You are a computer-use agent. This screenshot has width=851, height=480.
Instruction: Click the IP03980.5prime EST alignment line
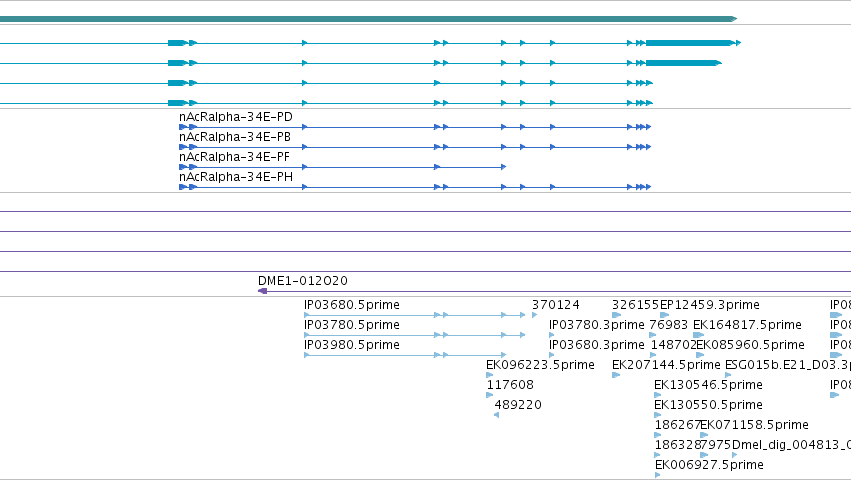pos(405,355)
